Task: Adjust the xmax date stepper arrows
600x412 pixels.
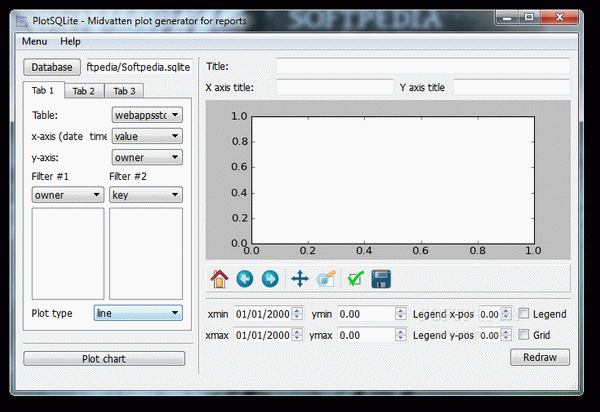Action: click(297, 335)
